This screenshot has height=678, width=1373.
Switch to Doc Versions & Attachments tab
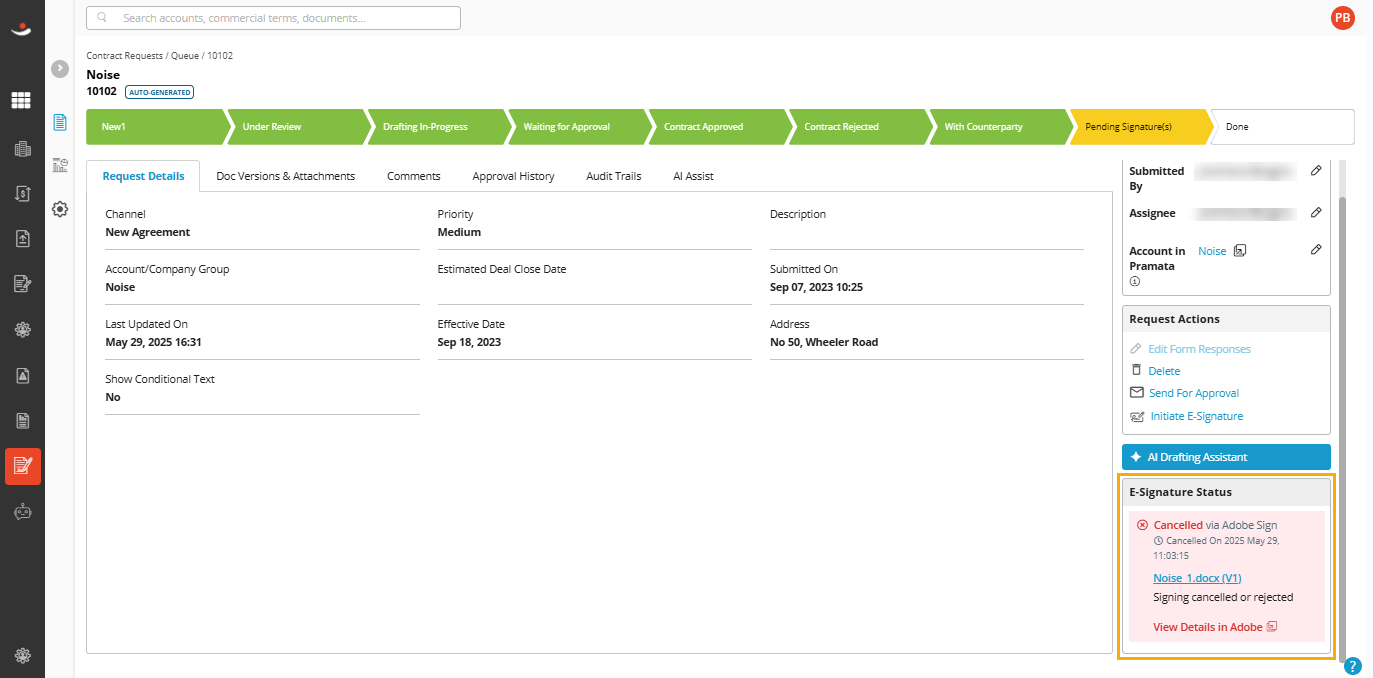tap(285, 176)
